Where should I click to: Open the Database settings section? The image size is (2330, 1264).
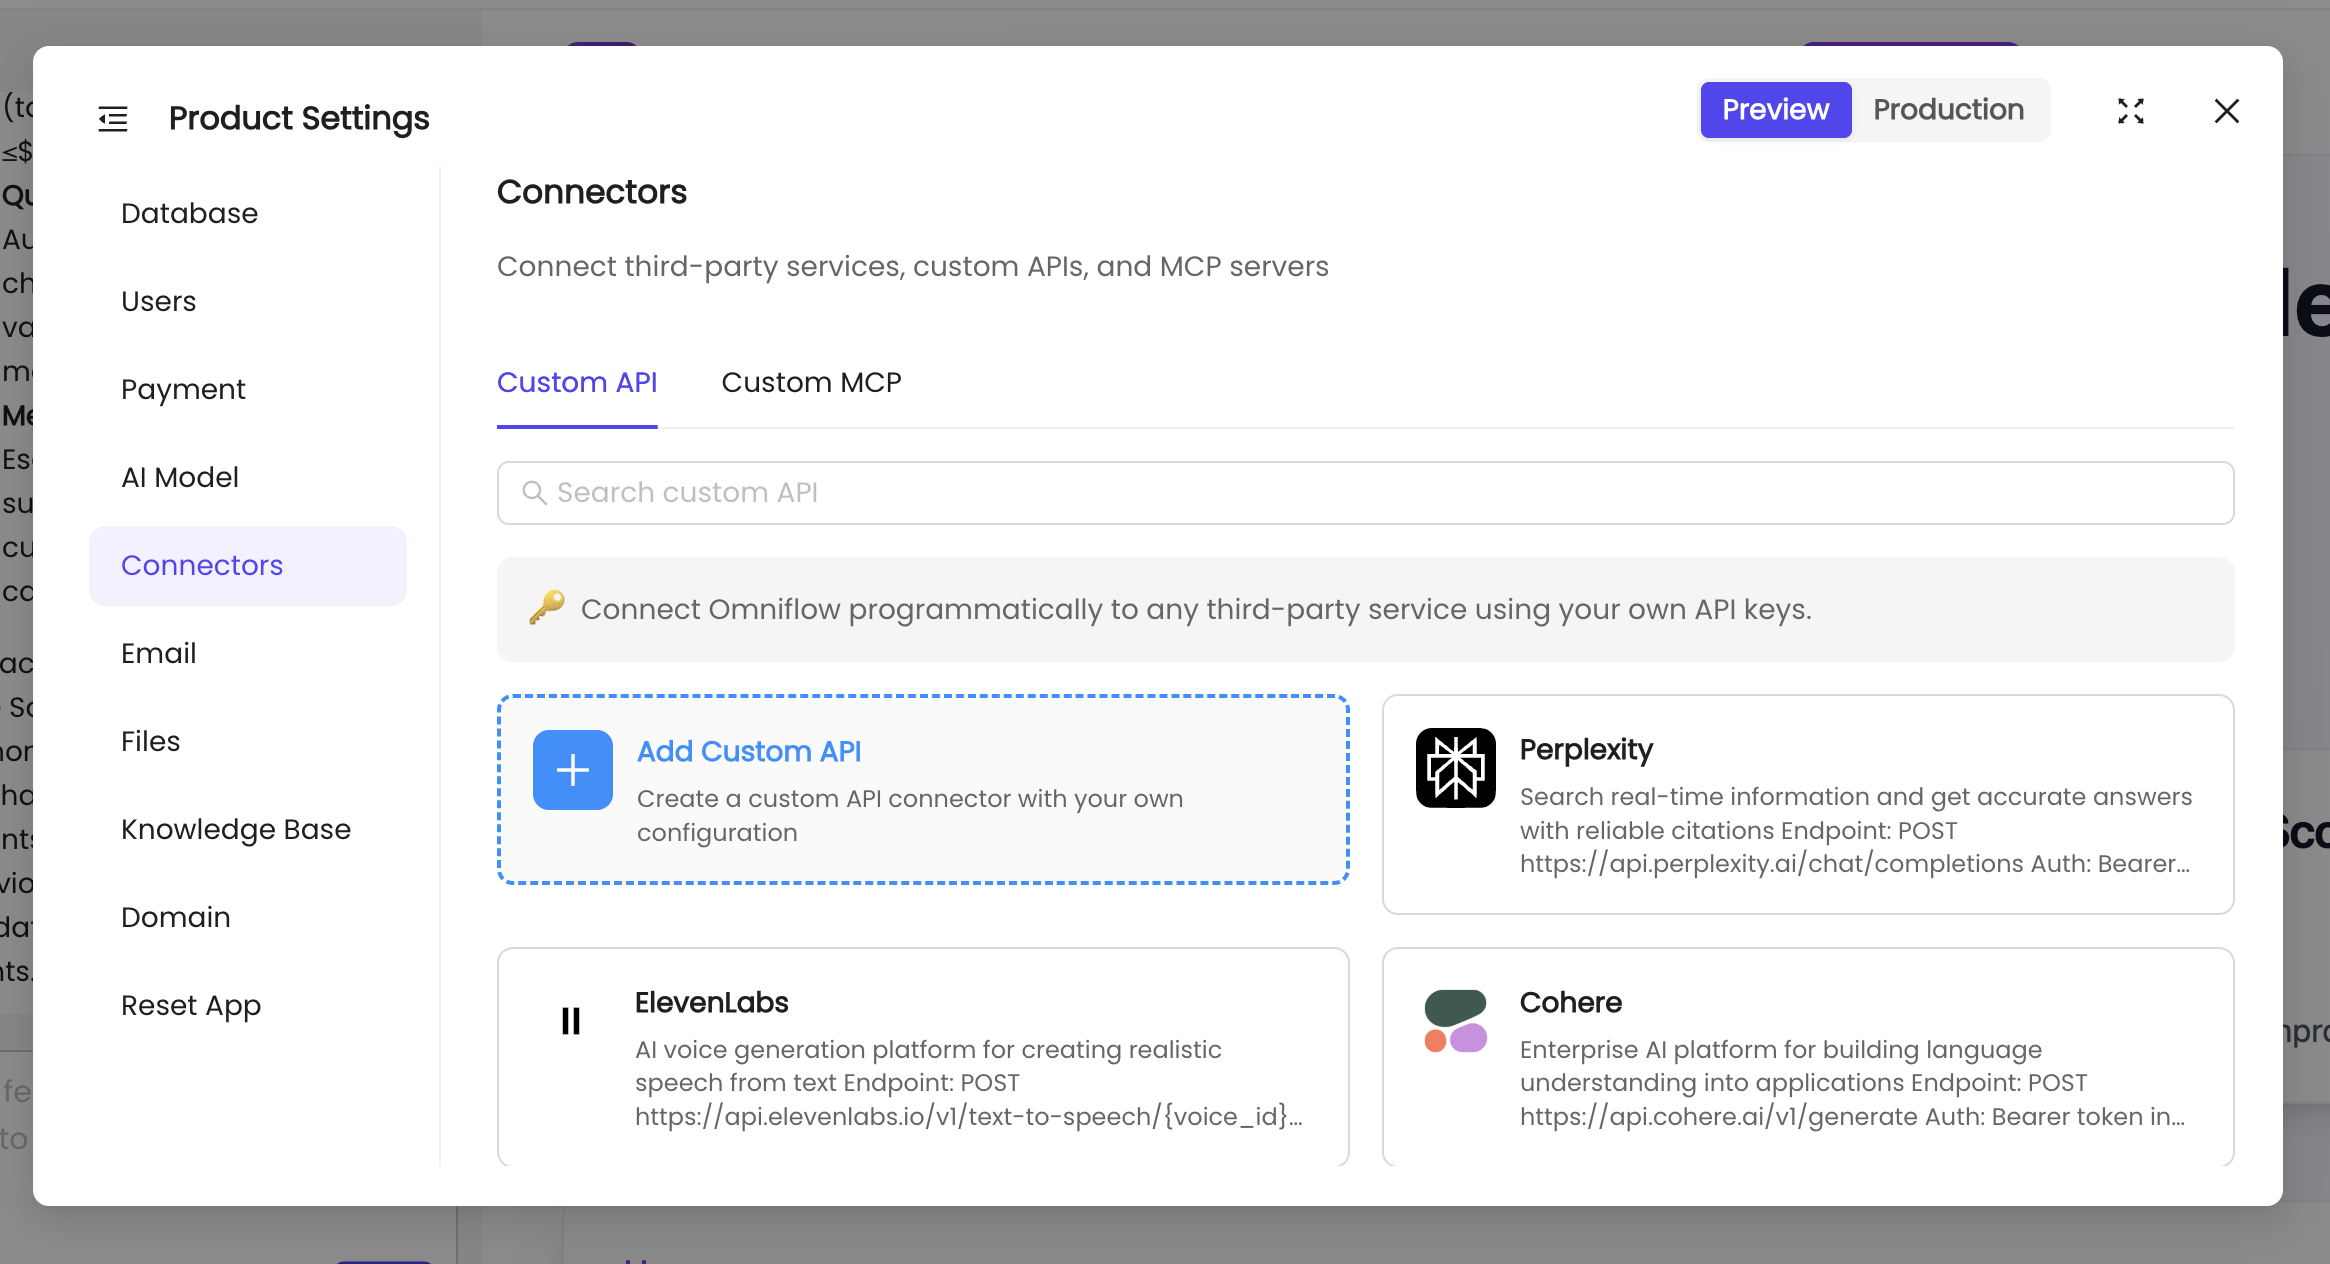tap(189, 214)
